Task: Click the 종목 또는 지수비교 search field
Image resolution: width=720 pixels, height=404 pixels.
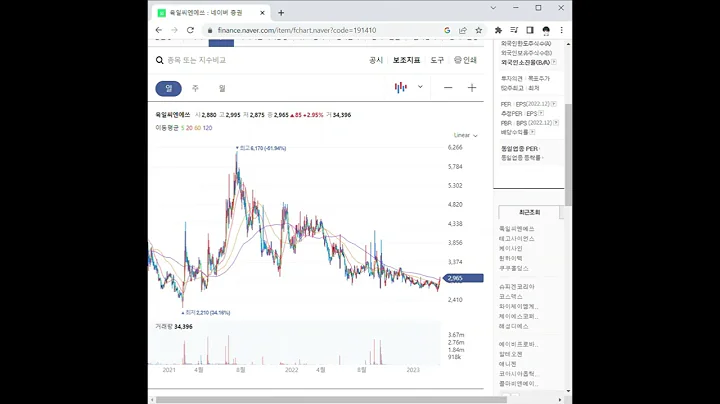Action: pos(197,60)
